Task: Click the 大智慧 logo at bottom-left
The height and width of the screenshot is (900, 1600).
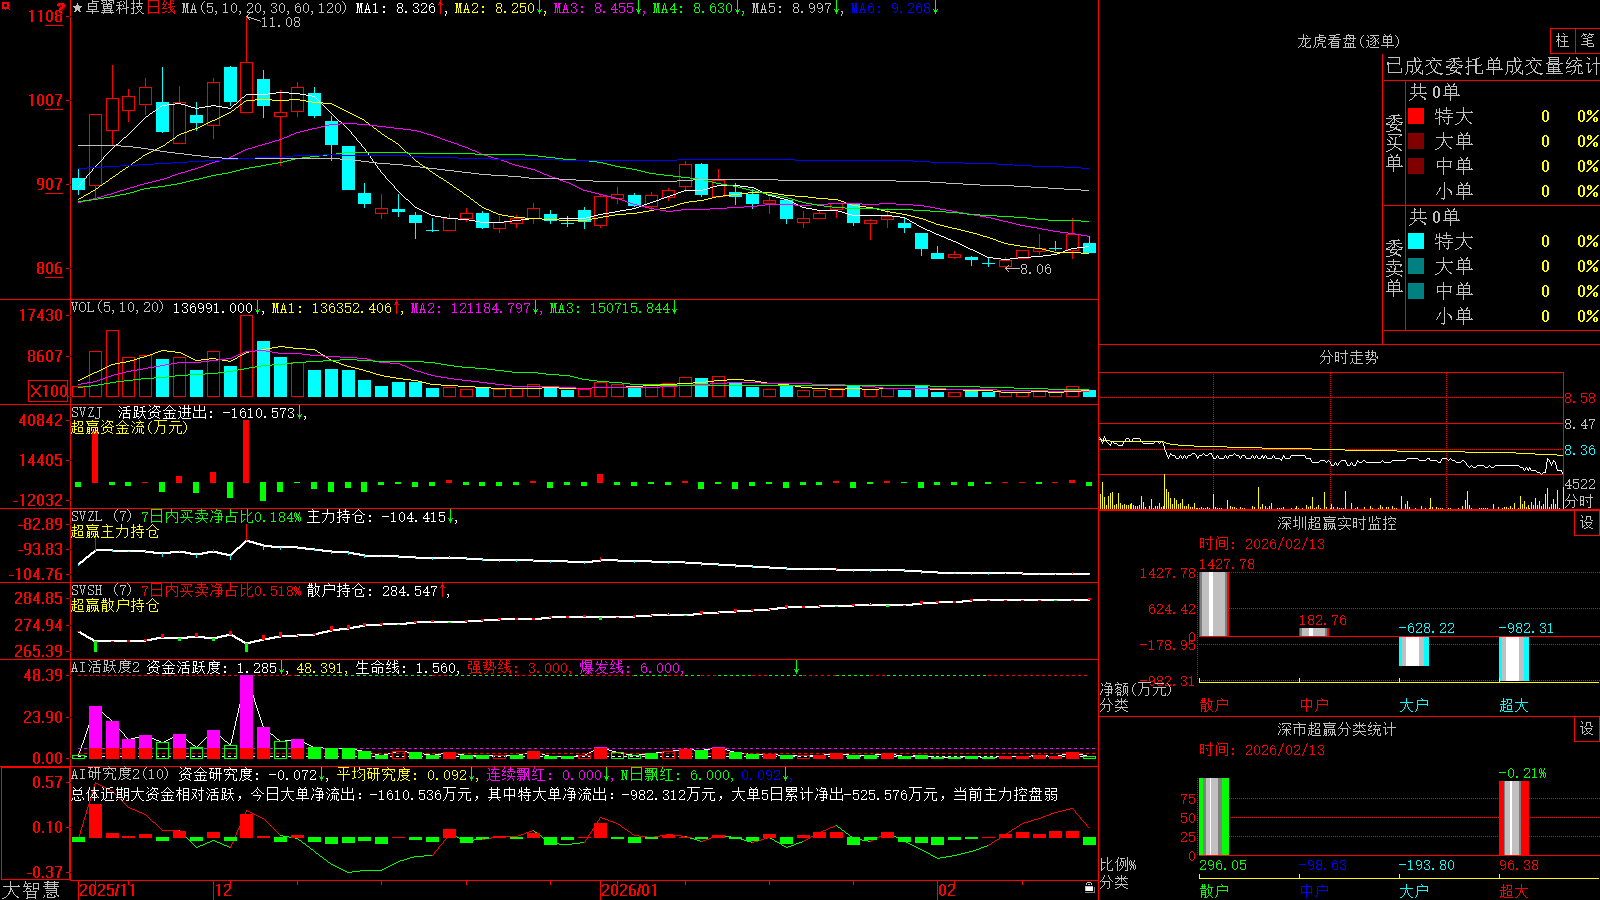Action: [x=31, y=890]
